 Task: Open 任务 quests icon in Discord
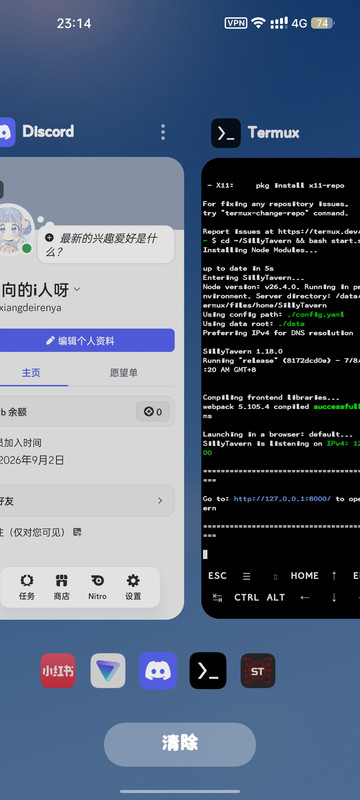pos(27,587)
